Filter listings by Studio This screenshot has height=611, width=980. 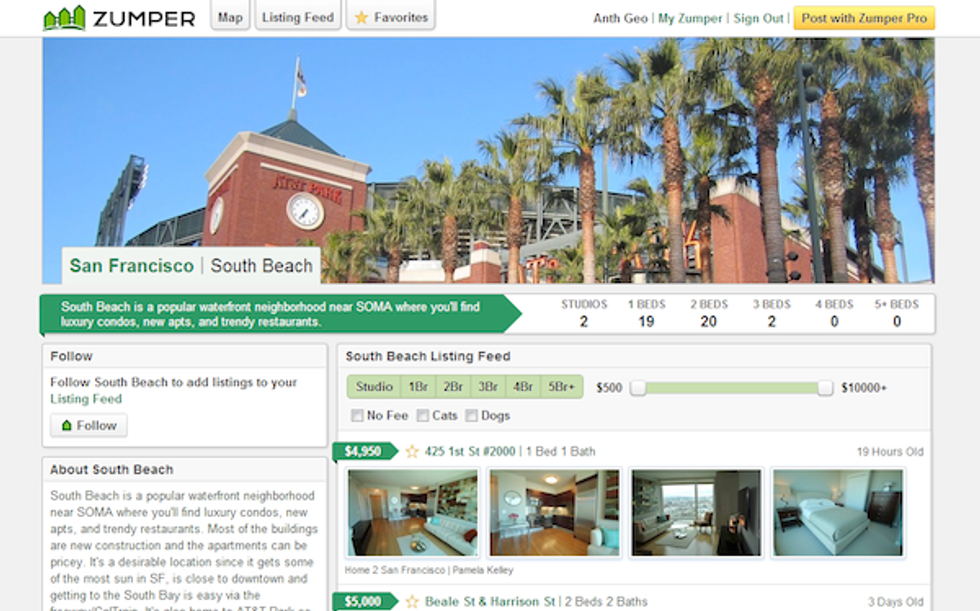coord(374,387)
